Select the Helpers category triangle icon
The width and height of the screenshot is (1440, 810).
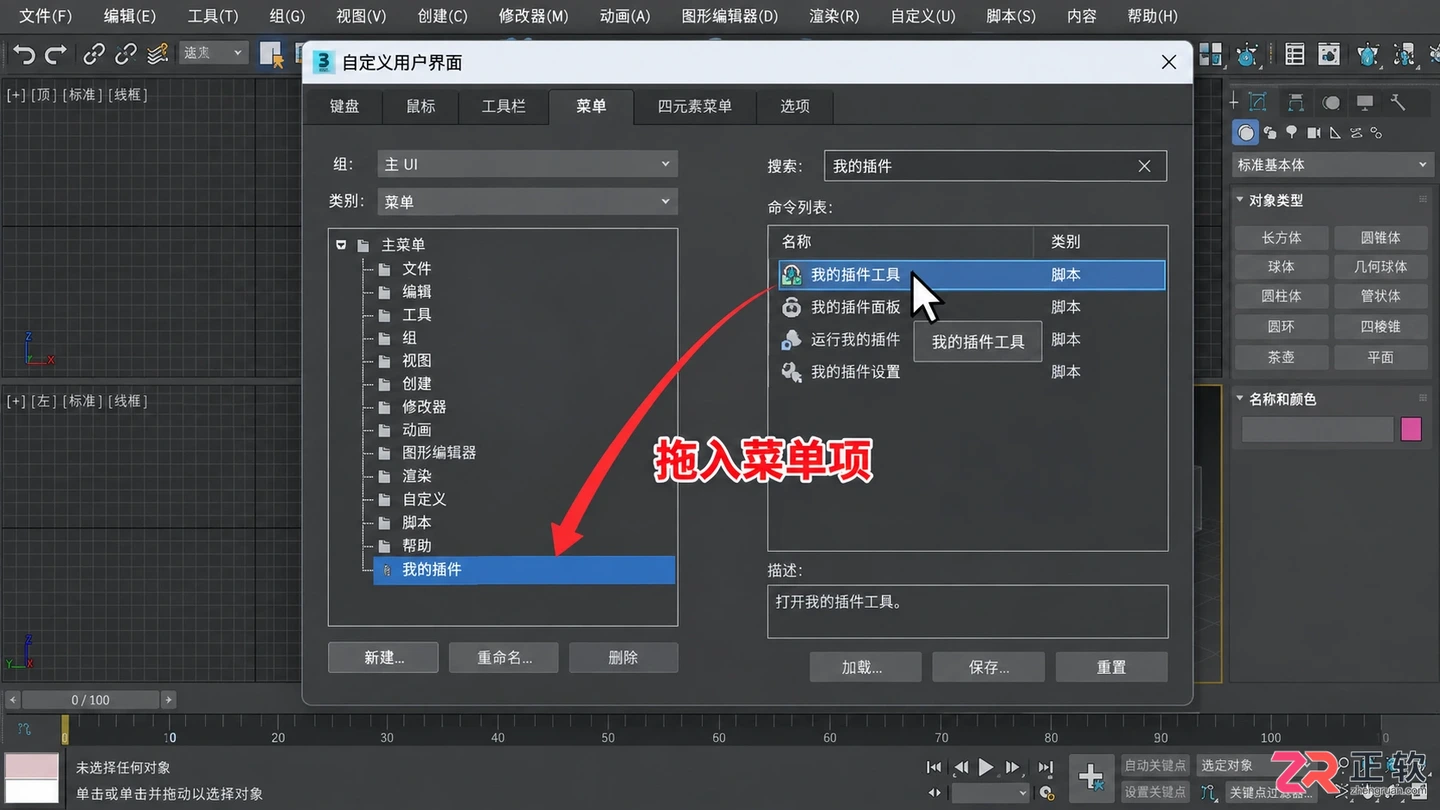point(1335,132)
